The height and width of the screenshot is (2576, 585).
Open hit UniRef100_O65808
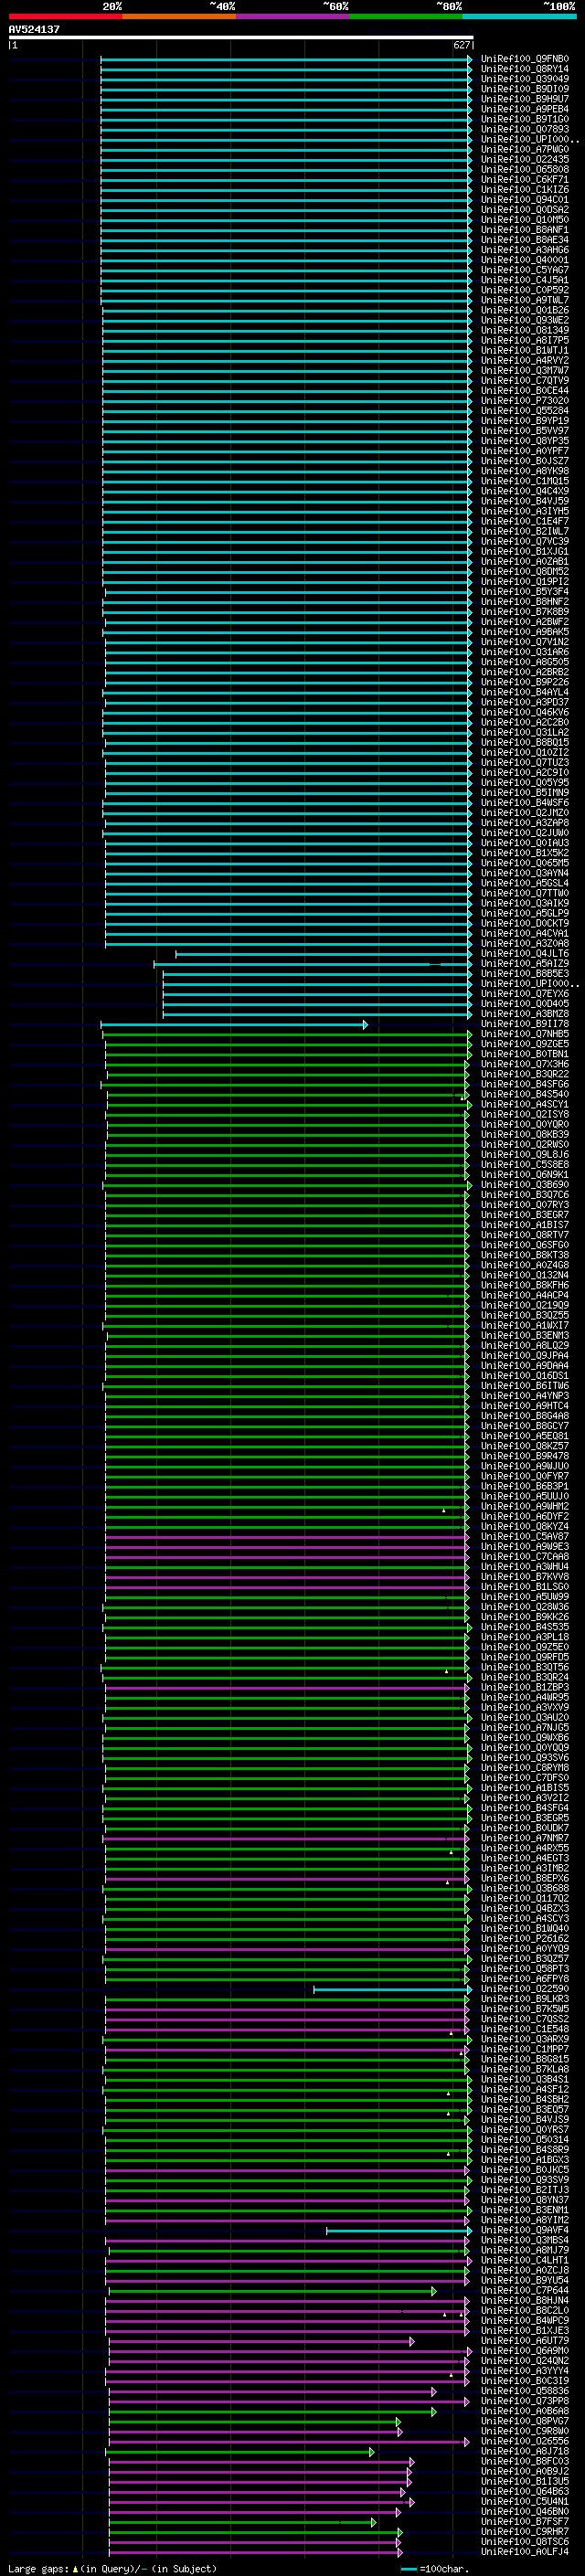(524, 169)
